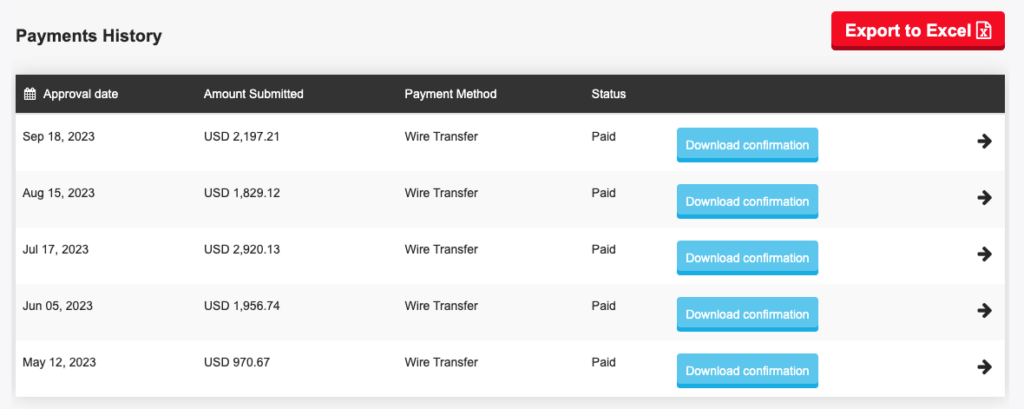Viewport: 1024px width, 409px height.
Task: Click the Amount Submitted column header
Action: (x=253, y=94)
